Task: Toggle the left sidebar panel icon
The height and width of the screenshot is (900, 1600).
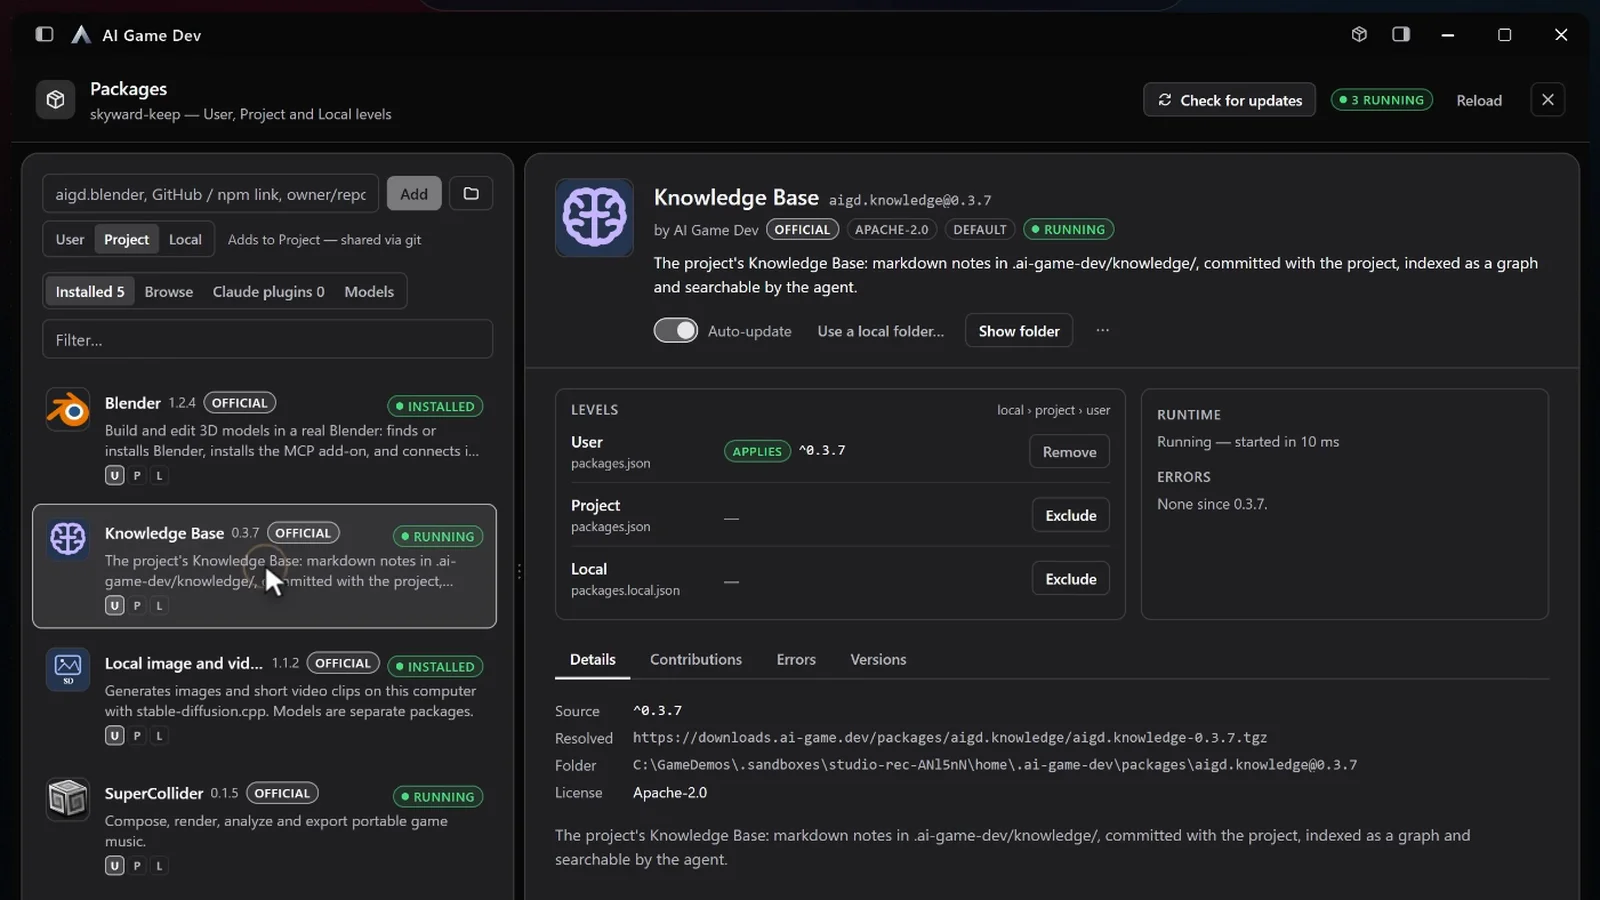Action: tap(44, 34)
